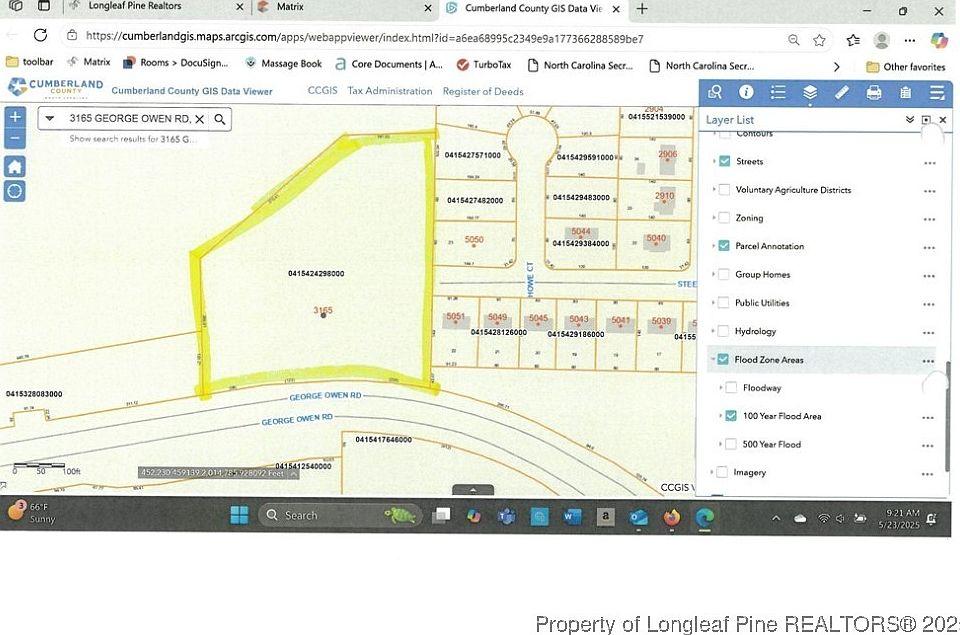Toggle the 100 Year Flood Area checkbox

tap(731, 416)
